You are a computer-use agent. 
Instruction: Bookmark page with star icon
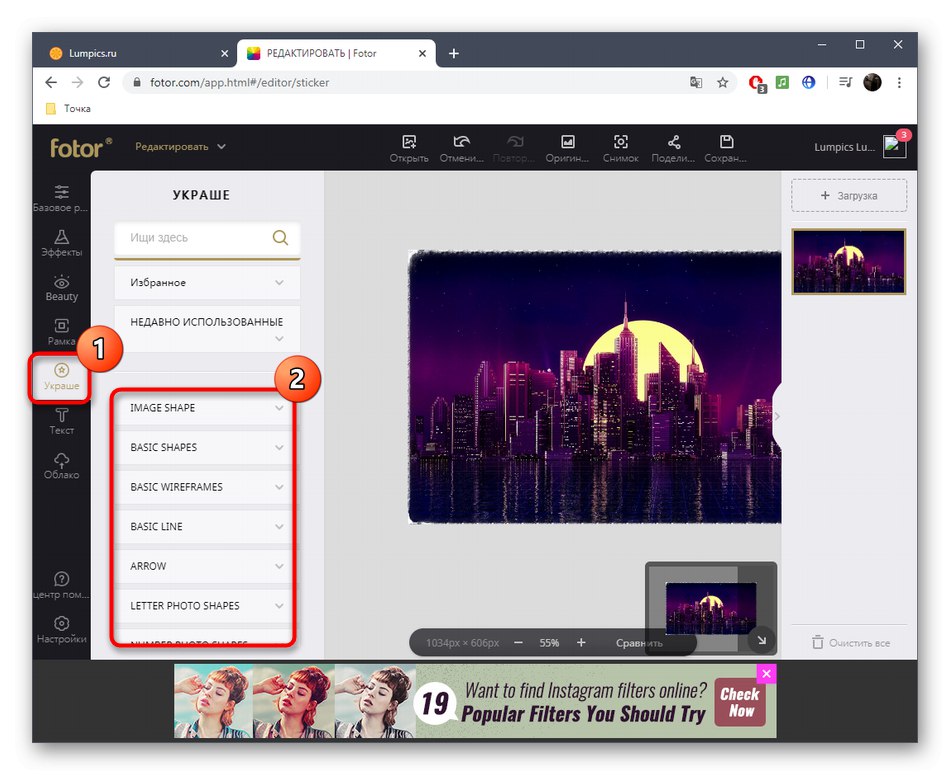tap(722, 82)
